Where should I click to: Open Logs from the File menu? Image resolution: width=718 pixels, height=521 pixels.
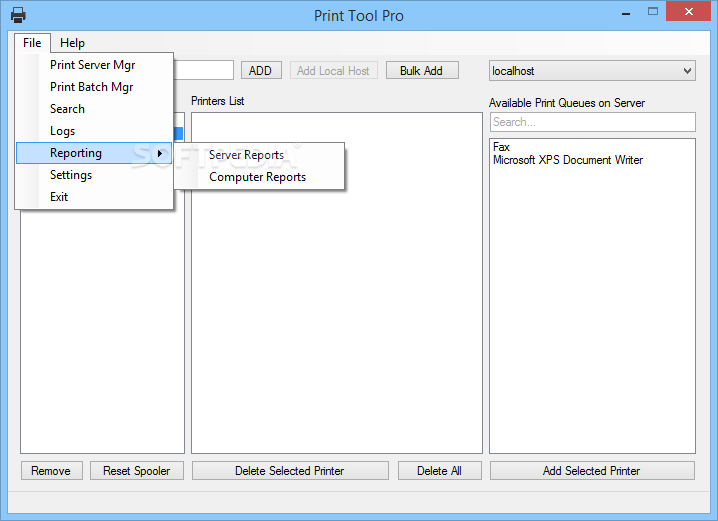click(x=94, y=131)
